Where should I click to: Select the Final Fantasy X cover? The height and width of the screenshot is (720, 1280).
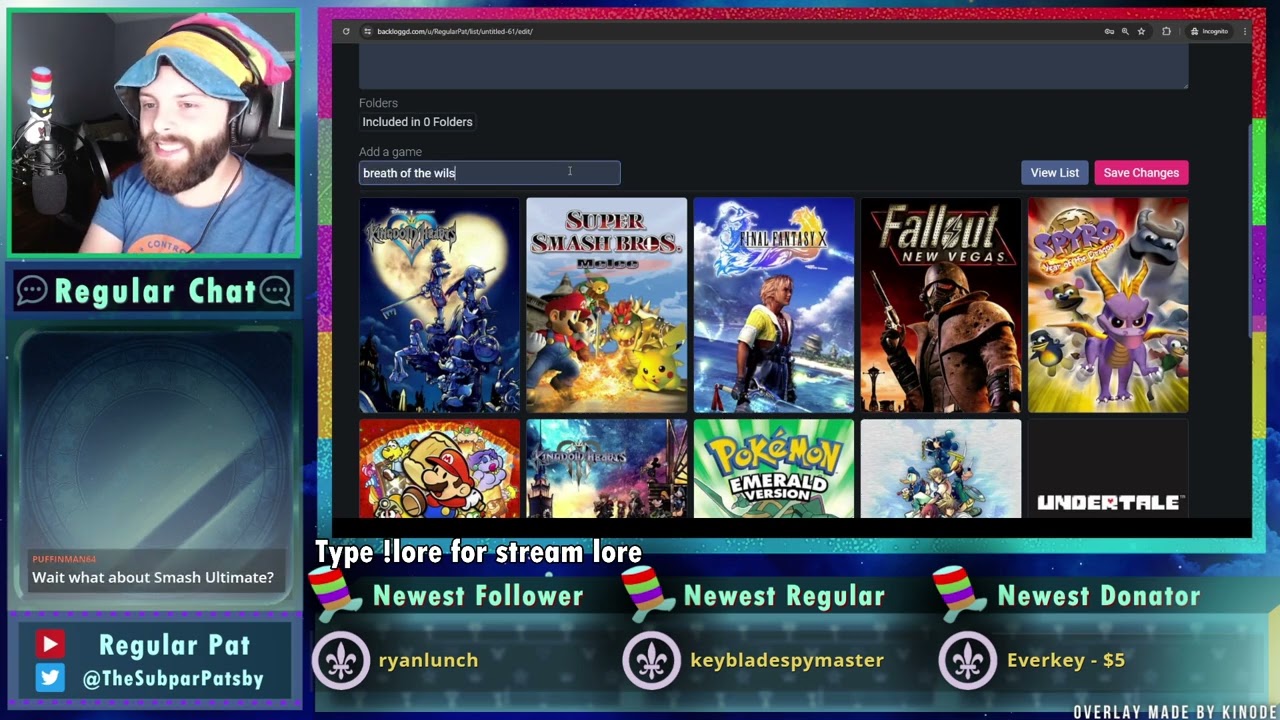(773, 305)
